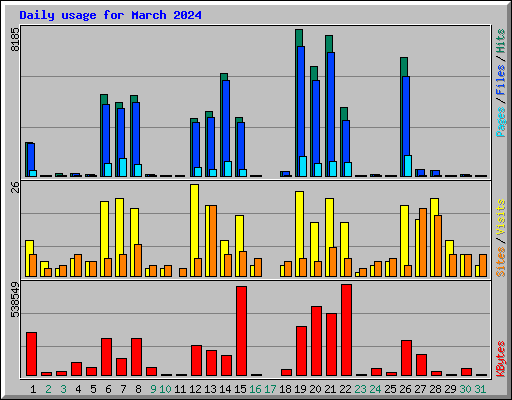The height and width of the screenshot is (400, 512).
Task: Click day 26 on the x-axis
Action: (405, 389)
